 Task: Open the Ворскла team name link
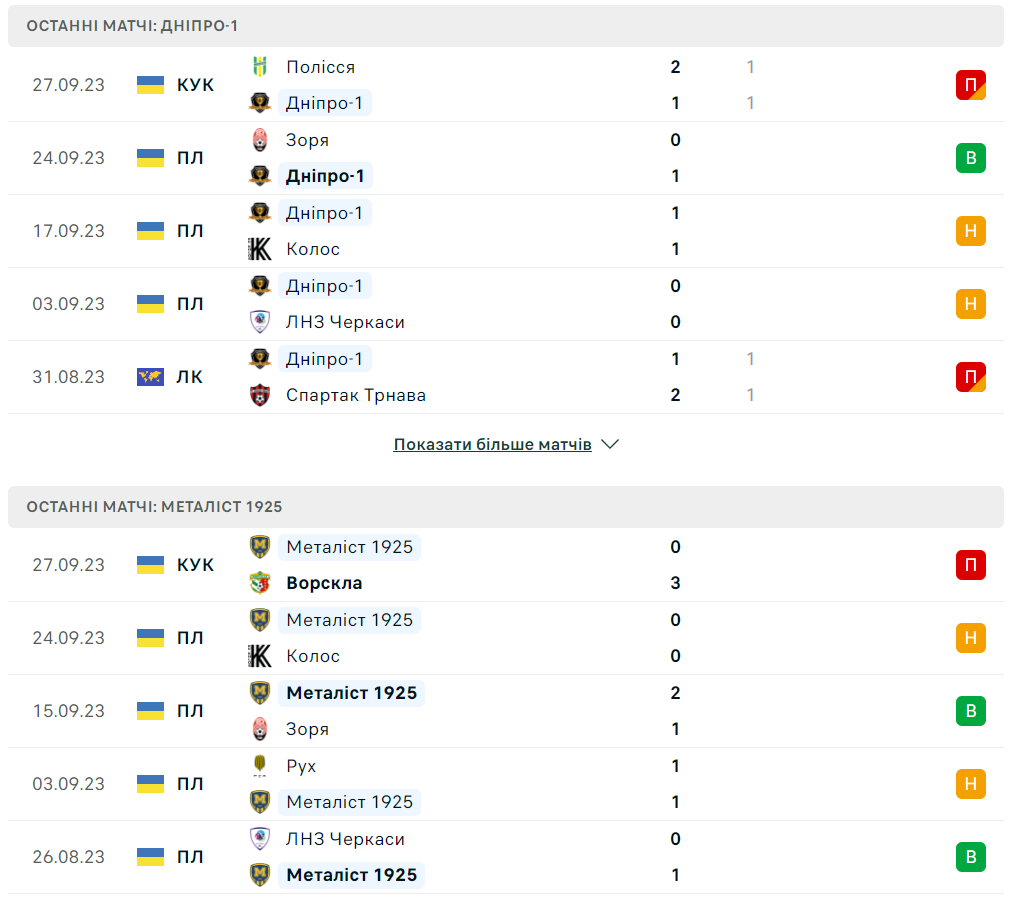[324, 583]
